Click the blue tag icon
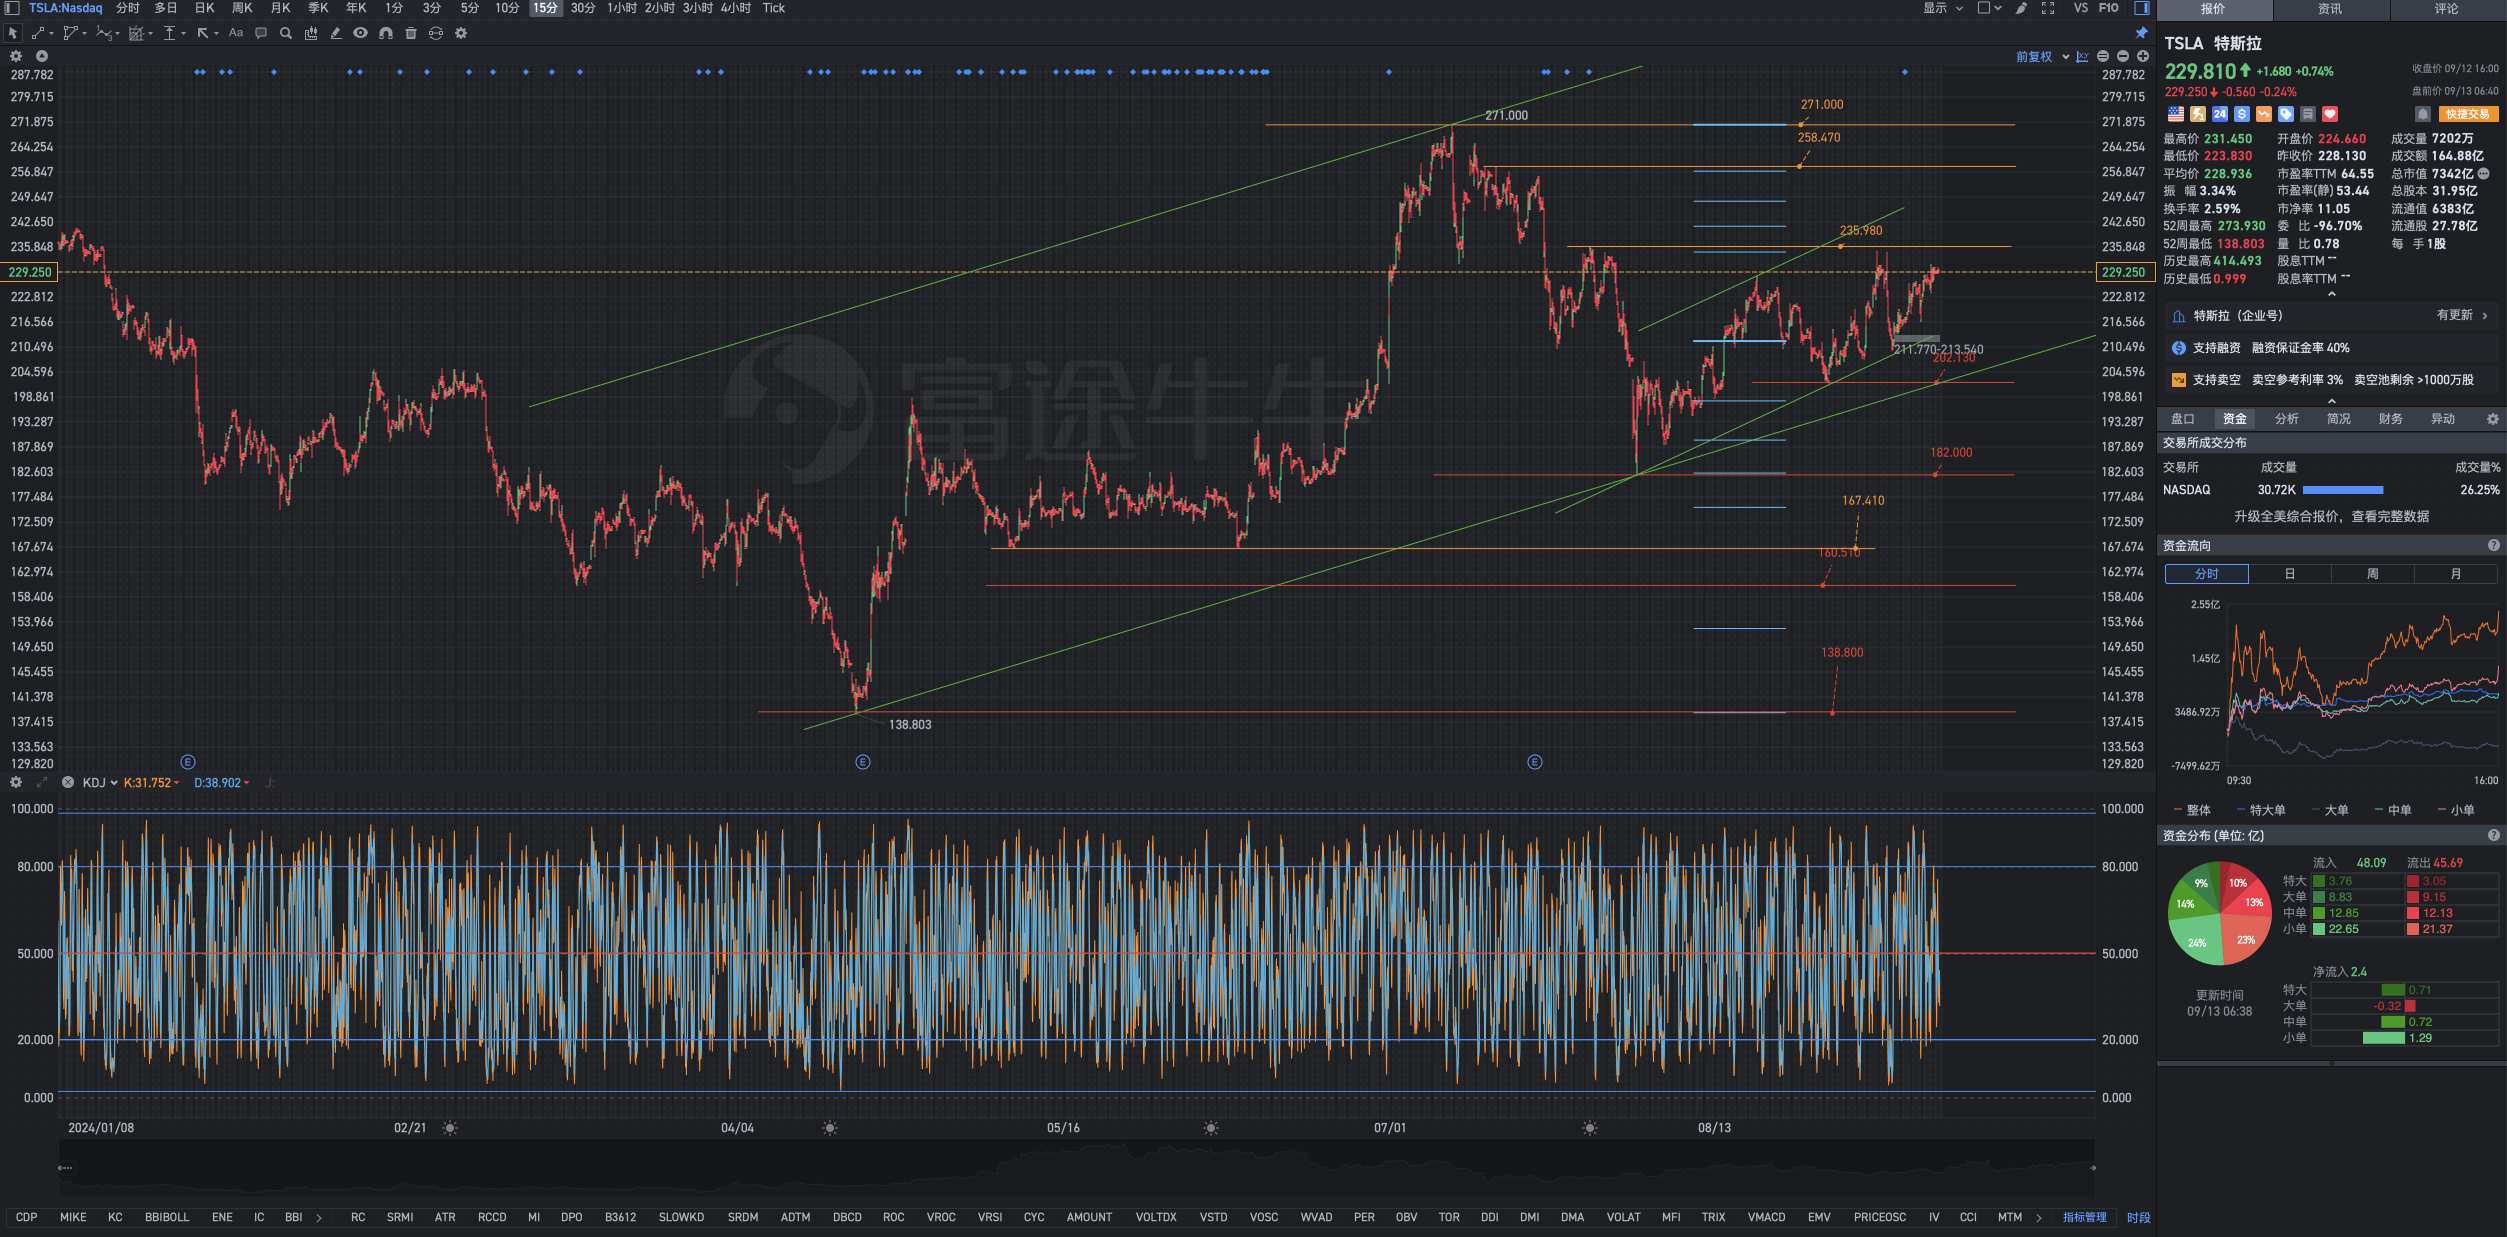Viewport: 2507px width, 1237px height. pyautogui.click(x=2286, y=114)
